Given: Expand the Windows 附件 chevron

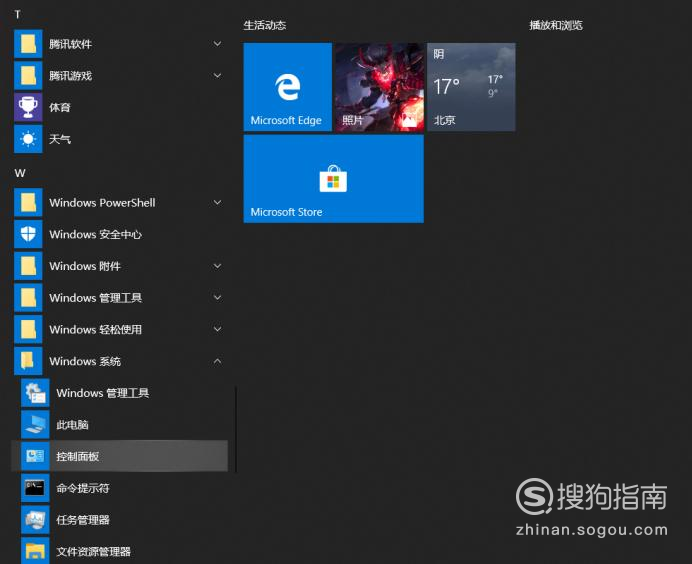Looking at the screenshot, I should click(218, 266).
